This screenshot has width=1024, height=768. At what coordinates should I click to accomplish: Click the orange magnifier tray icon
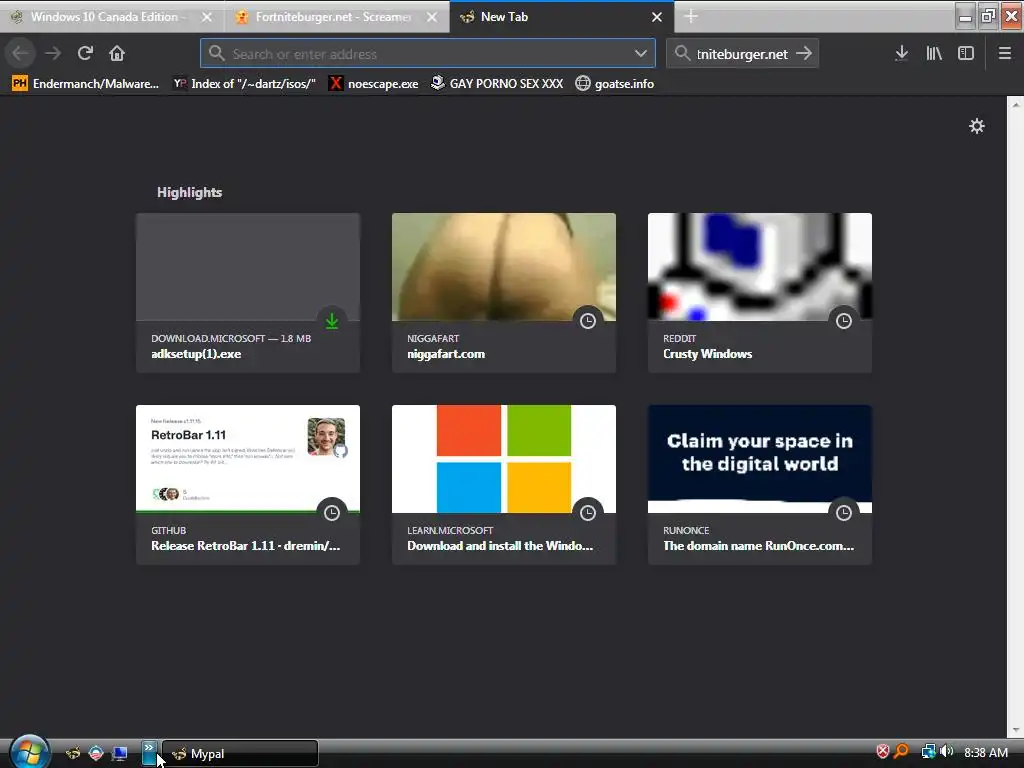click(901, 751)
